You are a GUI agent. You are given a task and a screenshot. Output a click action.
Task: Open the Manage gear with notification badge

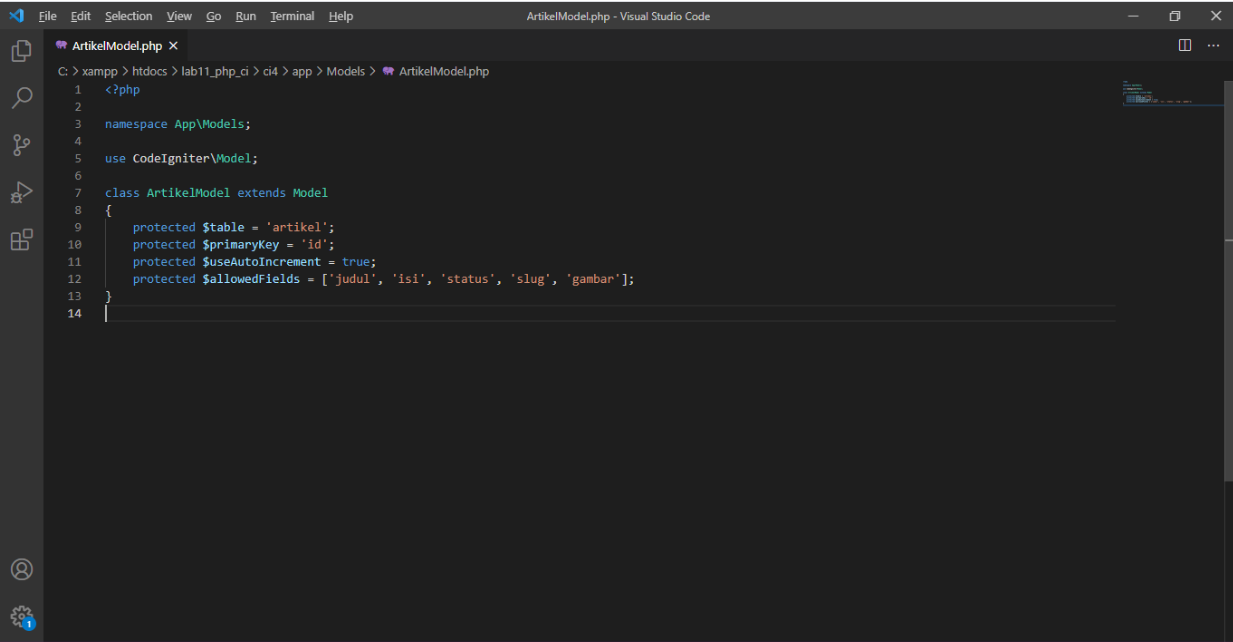coord(21,616)
